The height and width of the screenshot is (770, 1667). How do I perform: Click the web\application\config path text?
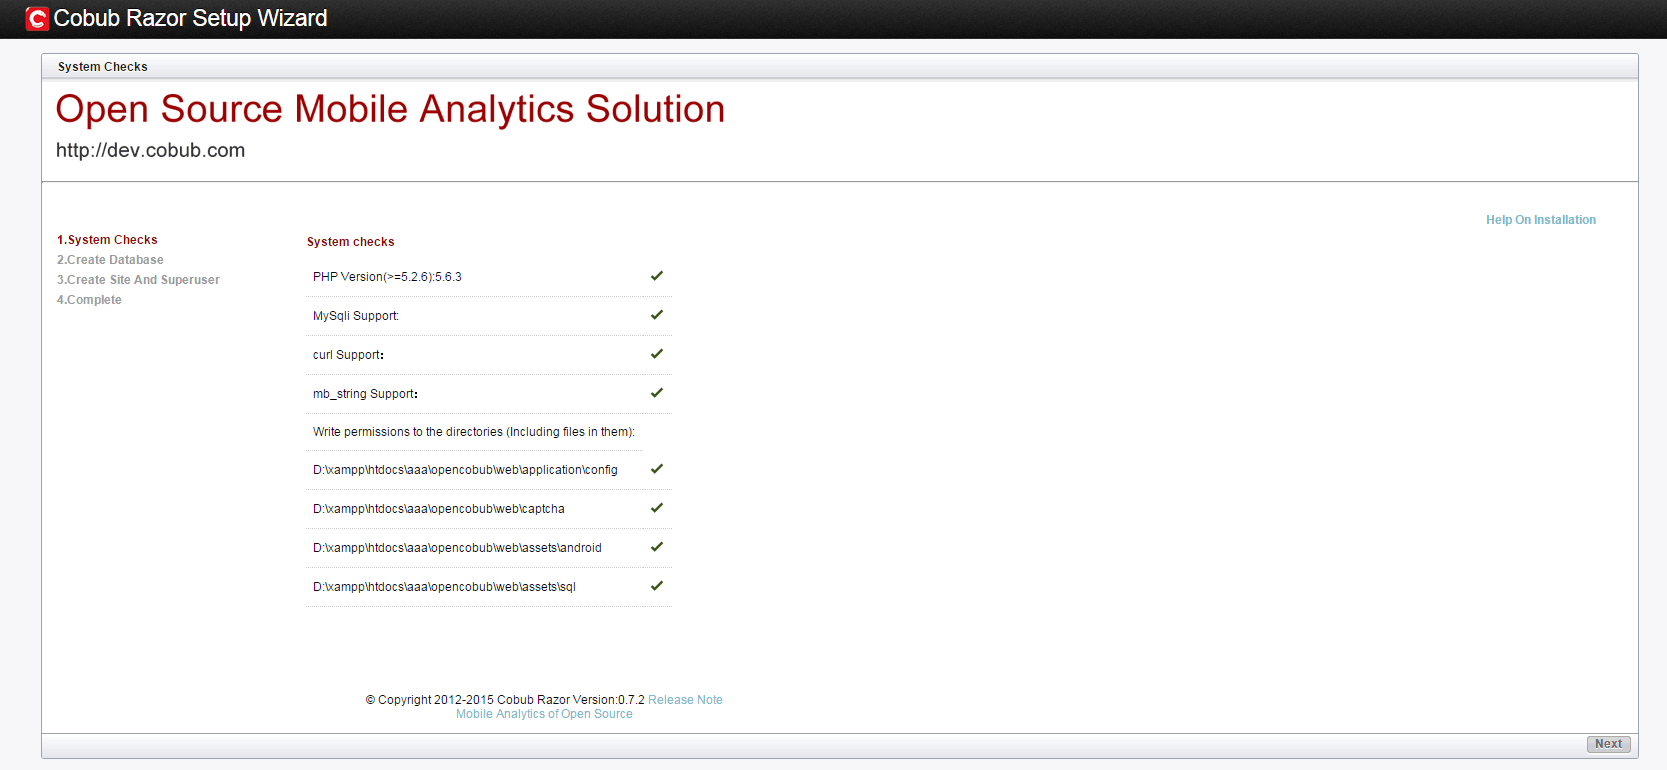[465, 470]
